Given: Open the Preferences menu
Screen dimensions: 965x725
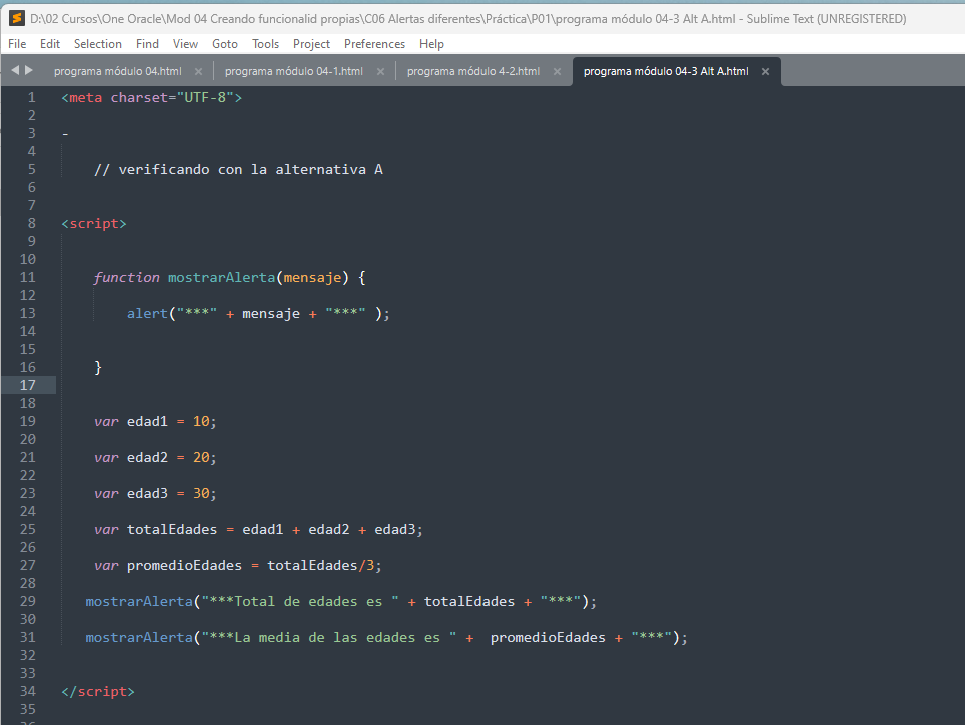Looking at the screenshot, I should (374, 44).
